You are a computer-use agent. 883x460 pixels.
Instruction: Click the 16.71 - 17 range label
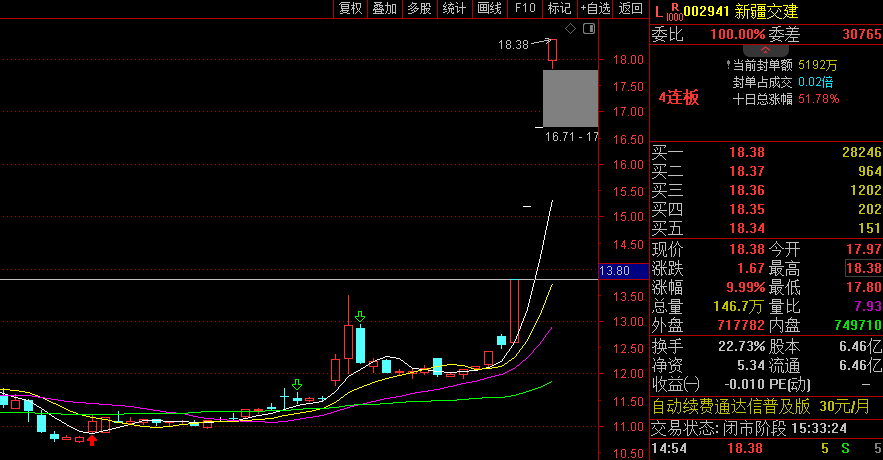point(571,137)
